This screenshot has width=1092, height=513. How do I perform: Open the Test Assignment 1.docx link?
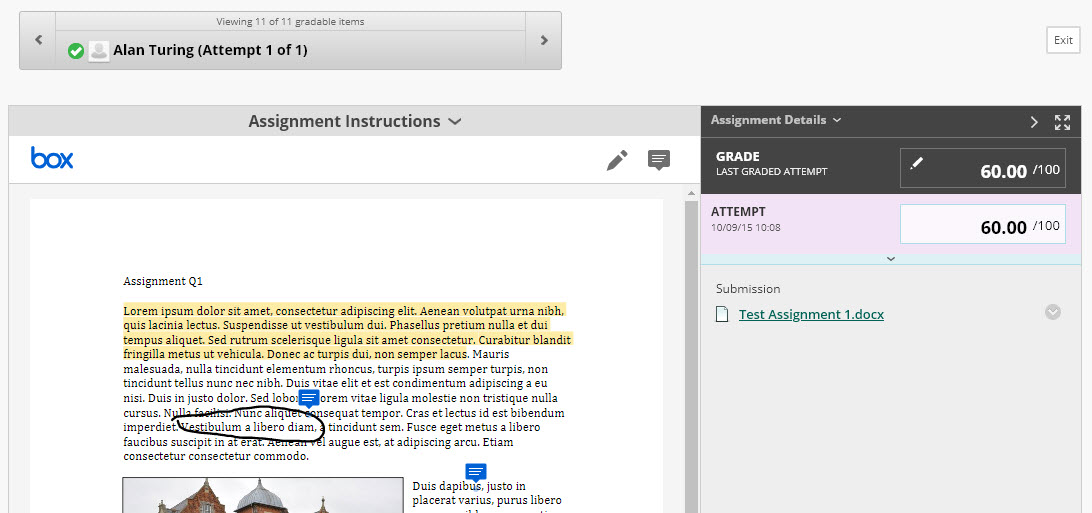pyautogui.click(x=811, y=314)
